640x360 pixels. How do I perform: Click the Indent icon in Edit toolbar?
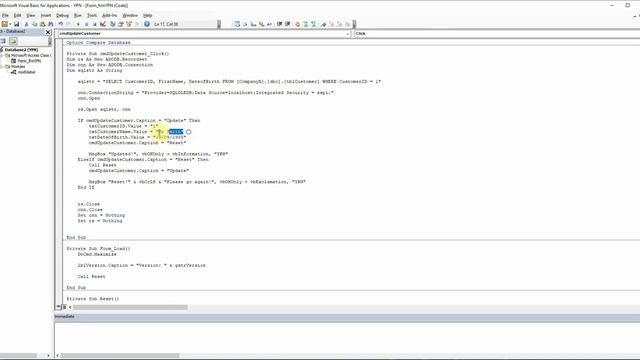[x=280, y=24]
